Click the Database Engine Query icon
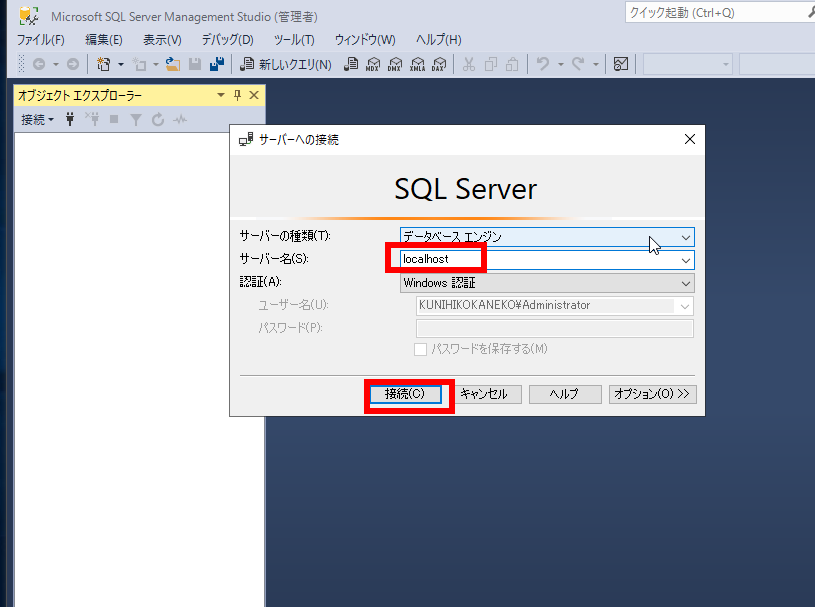Screen dimensions: 815x607 click(x=351, y=64)
